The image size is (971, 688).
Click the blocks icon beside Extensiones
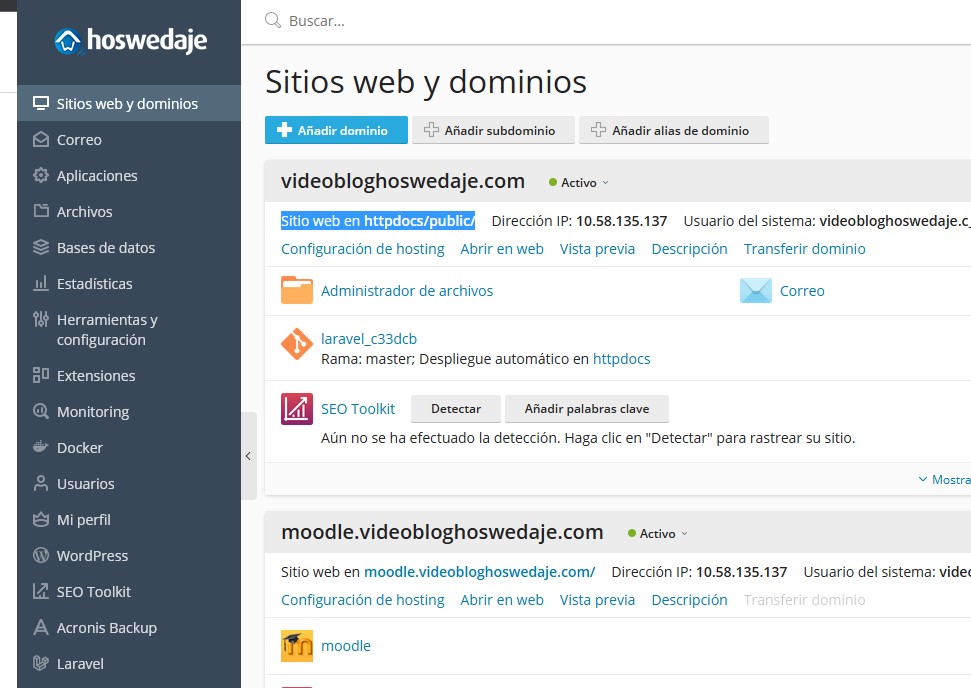click(x=41, y=375)
